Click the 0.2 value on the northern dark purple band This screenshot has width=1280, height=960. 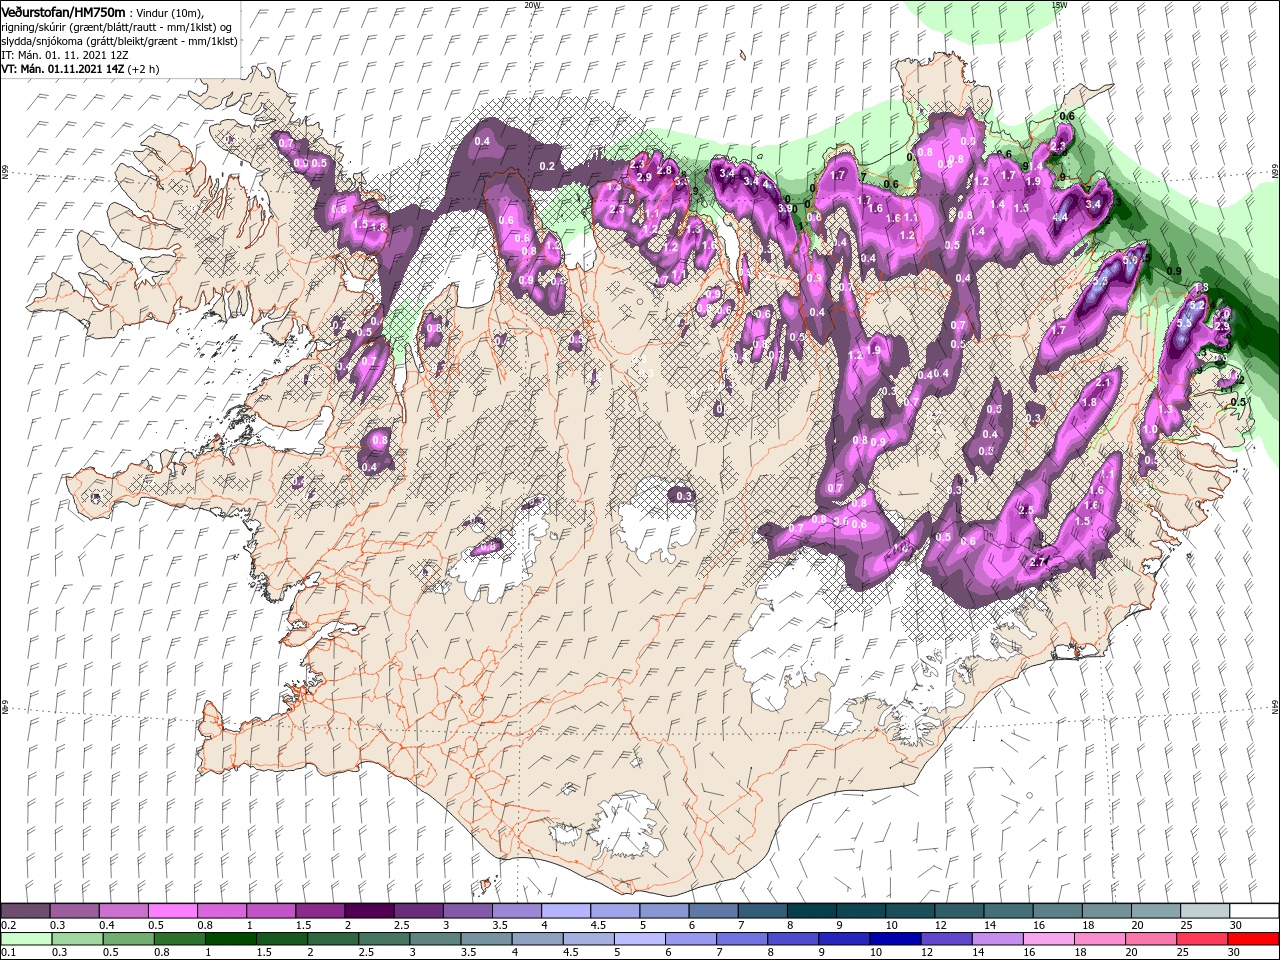[547, 166]
